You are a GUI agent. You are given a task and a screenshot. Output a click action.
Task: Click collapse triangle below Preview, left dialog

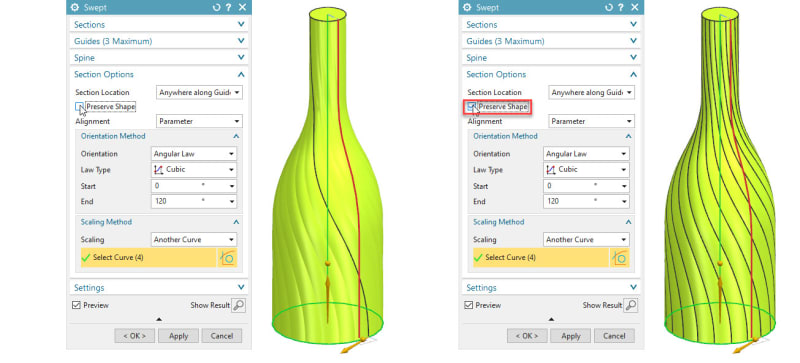[159, 319]
